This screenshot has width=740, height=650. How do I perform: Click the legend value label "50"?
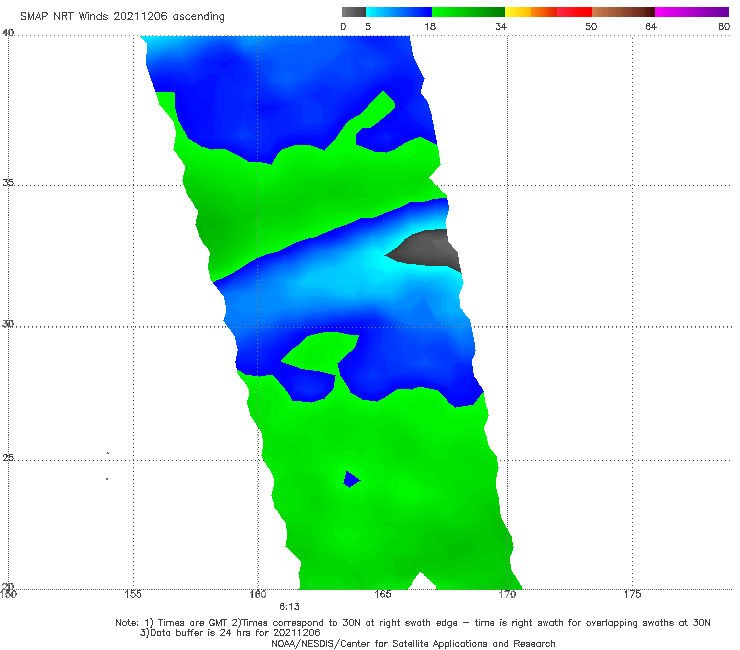pos(591,26)
